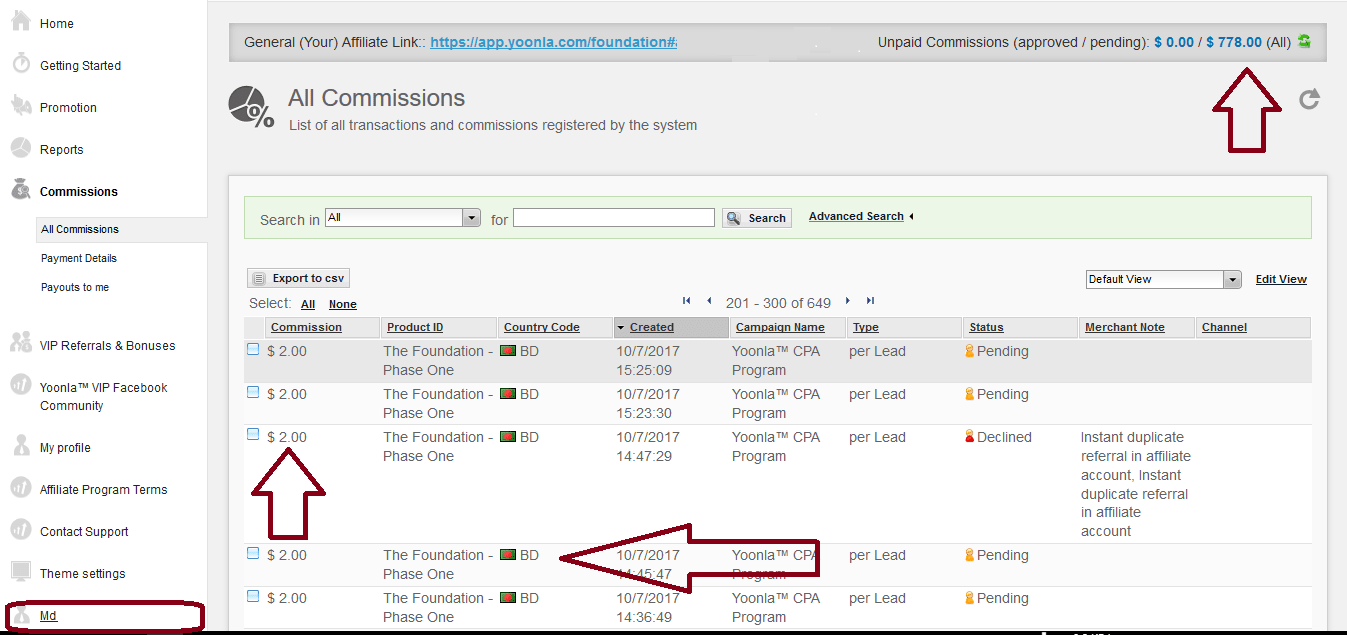The height and width of the screenshot is (635, 1347).
Task: Click the VIP Referrals people icon
Action: point(20,343)
